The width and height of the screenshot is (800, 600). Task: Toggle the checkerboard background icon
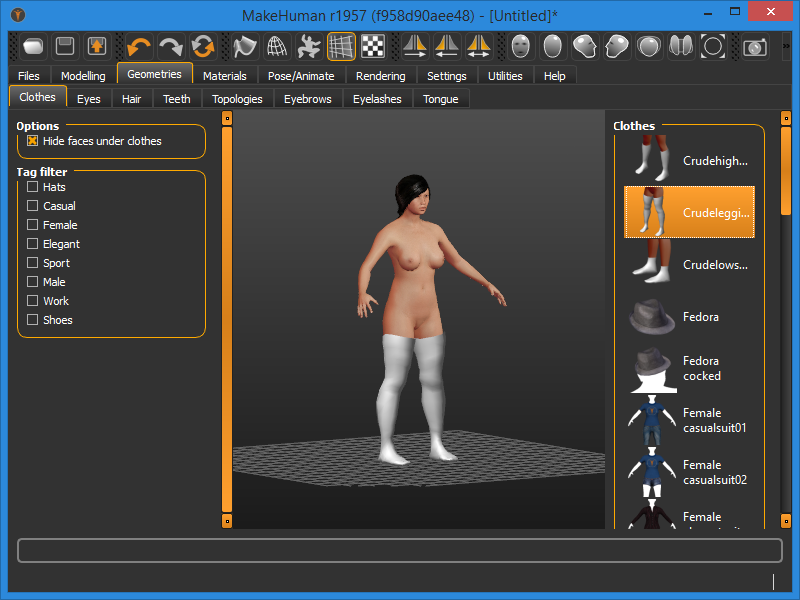(373, 46)
